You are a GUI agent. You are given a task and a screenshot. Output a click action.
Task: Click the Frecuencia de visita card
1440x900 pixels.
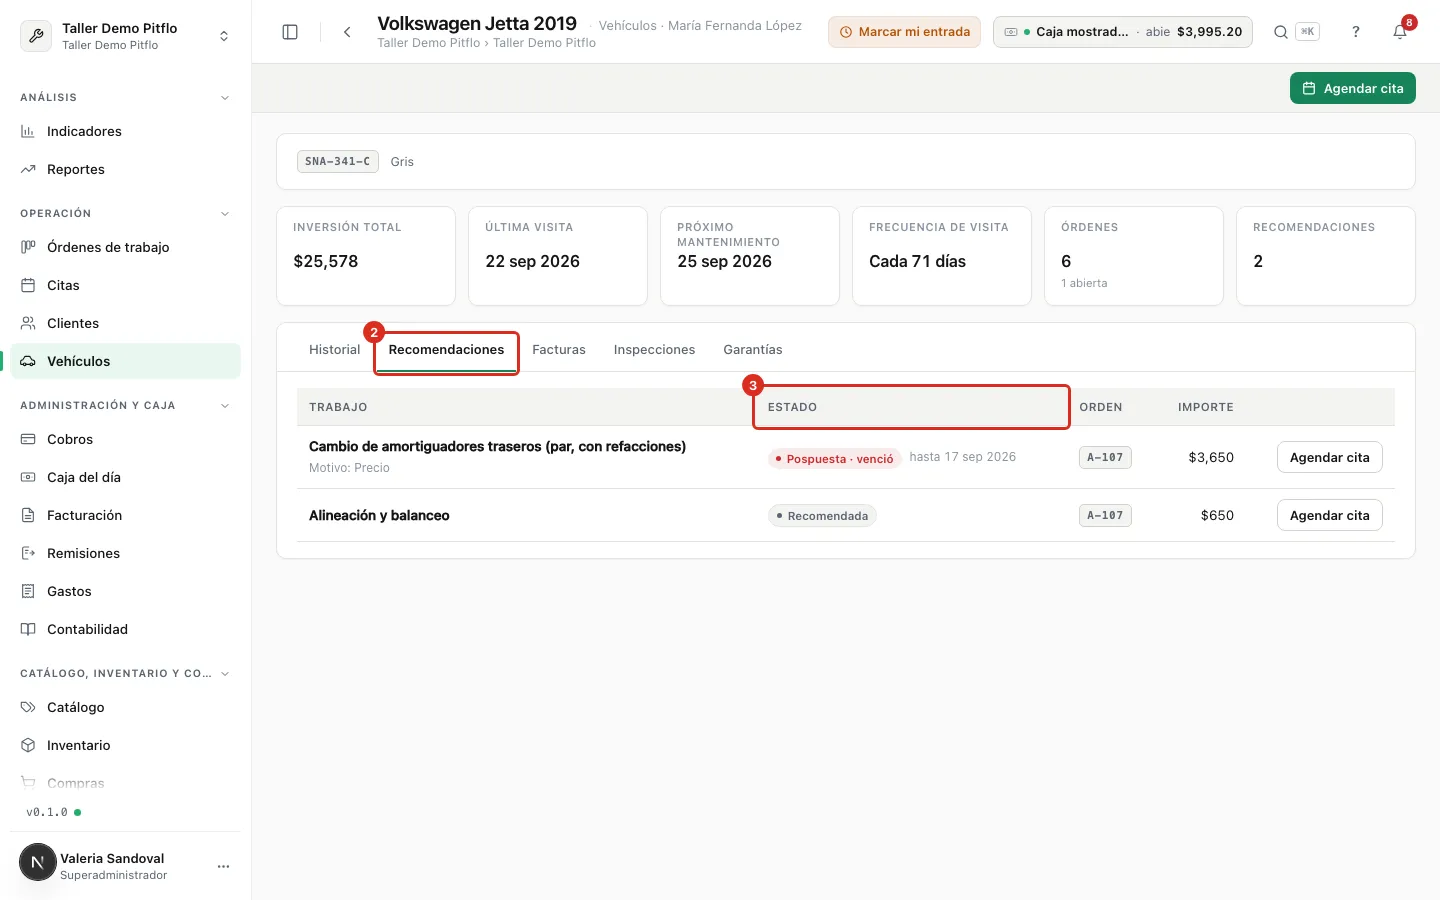point(942,256)
